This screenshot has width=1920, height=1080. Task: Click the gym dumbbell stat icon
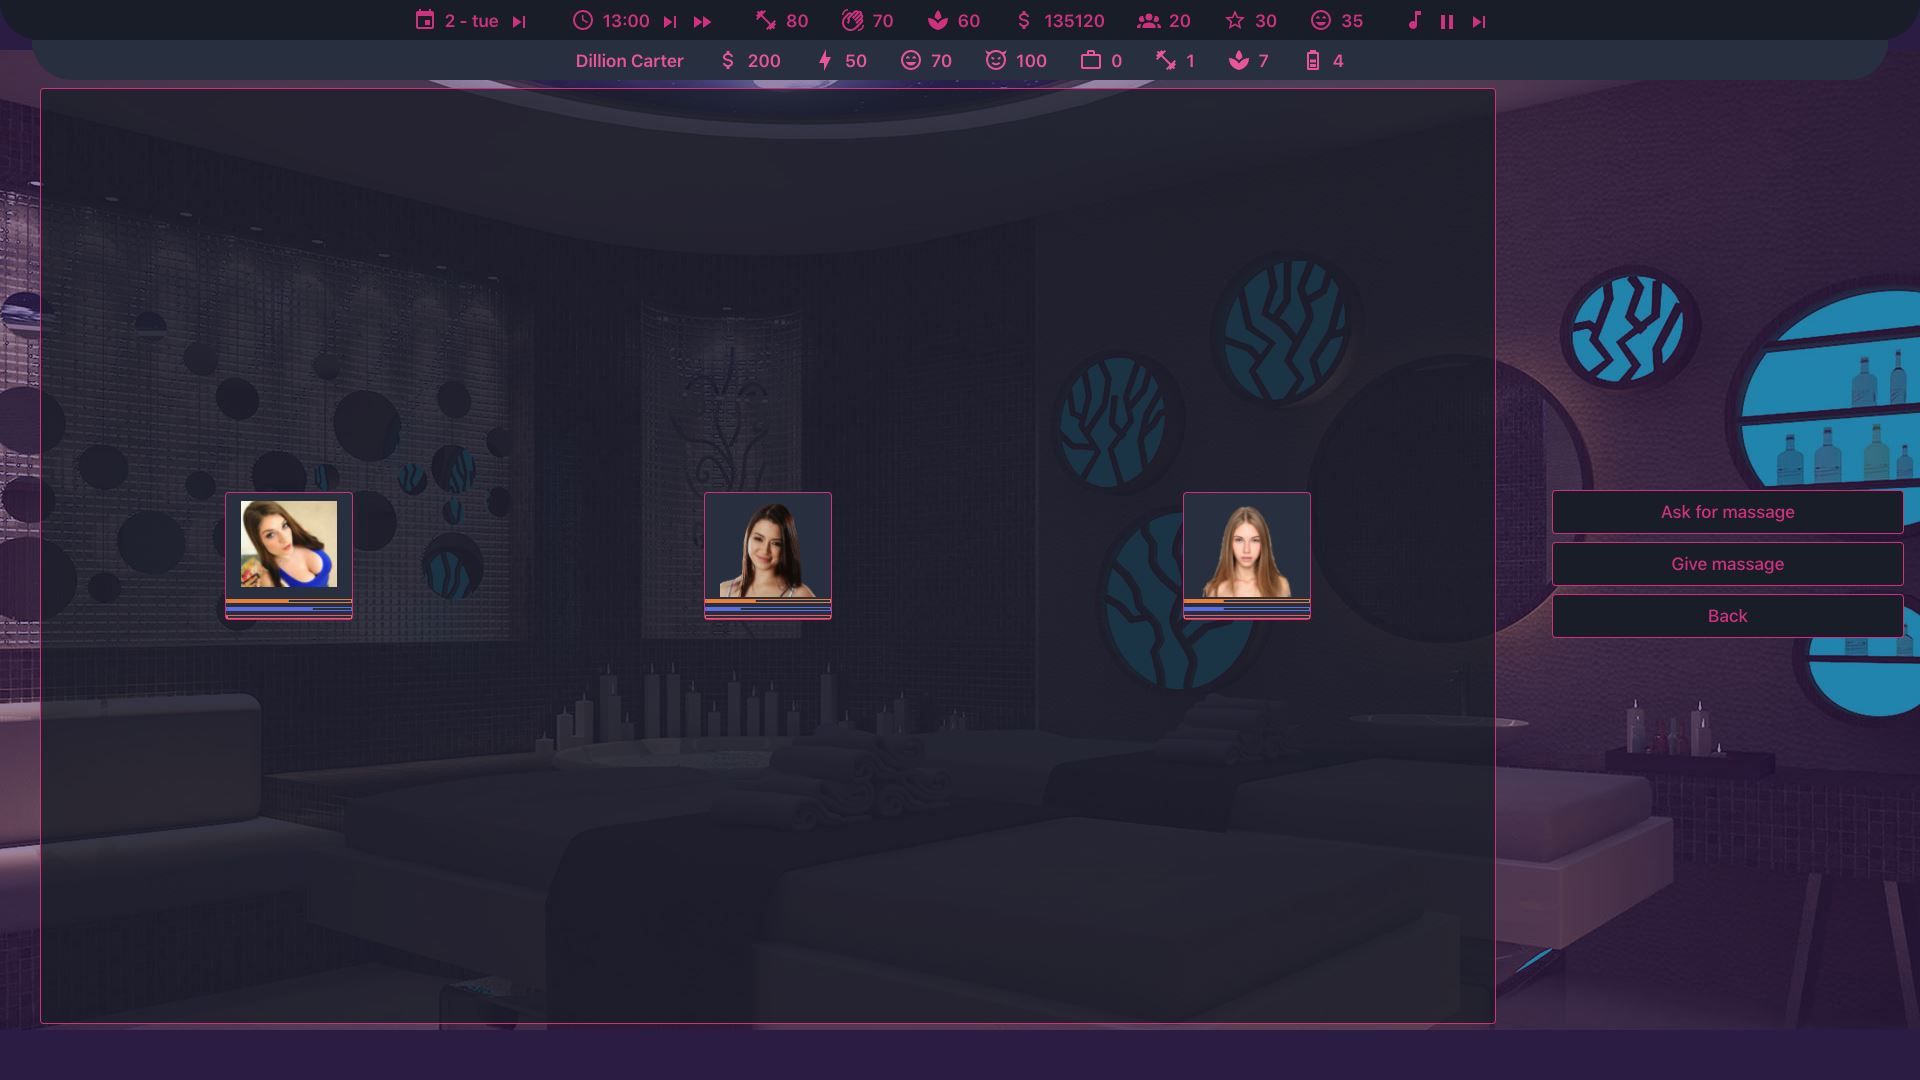[x=766, y=20]
